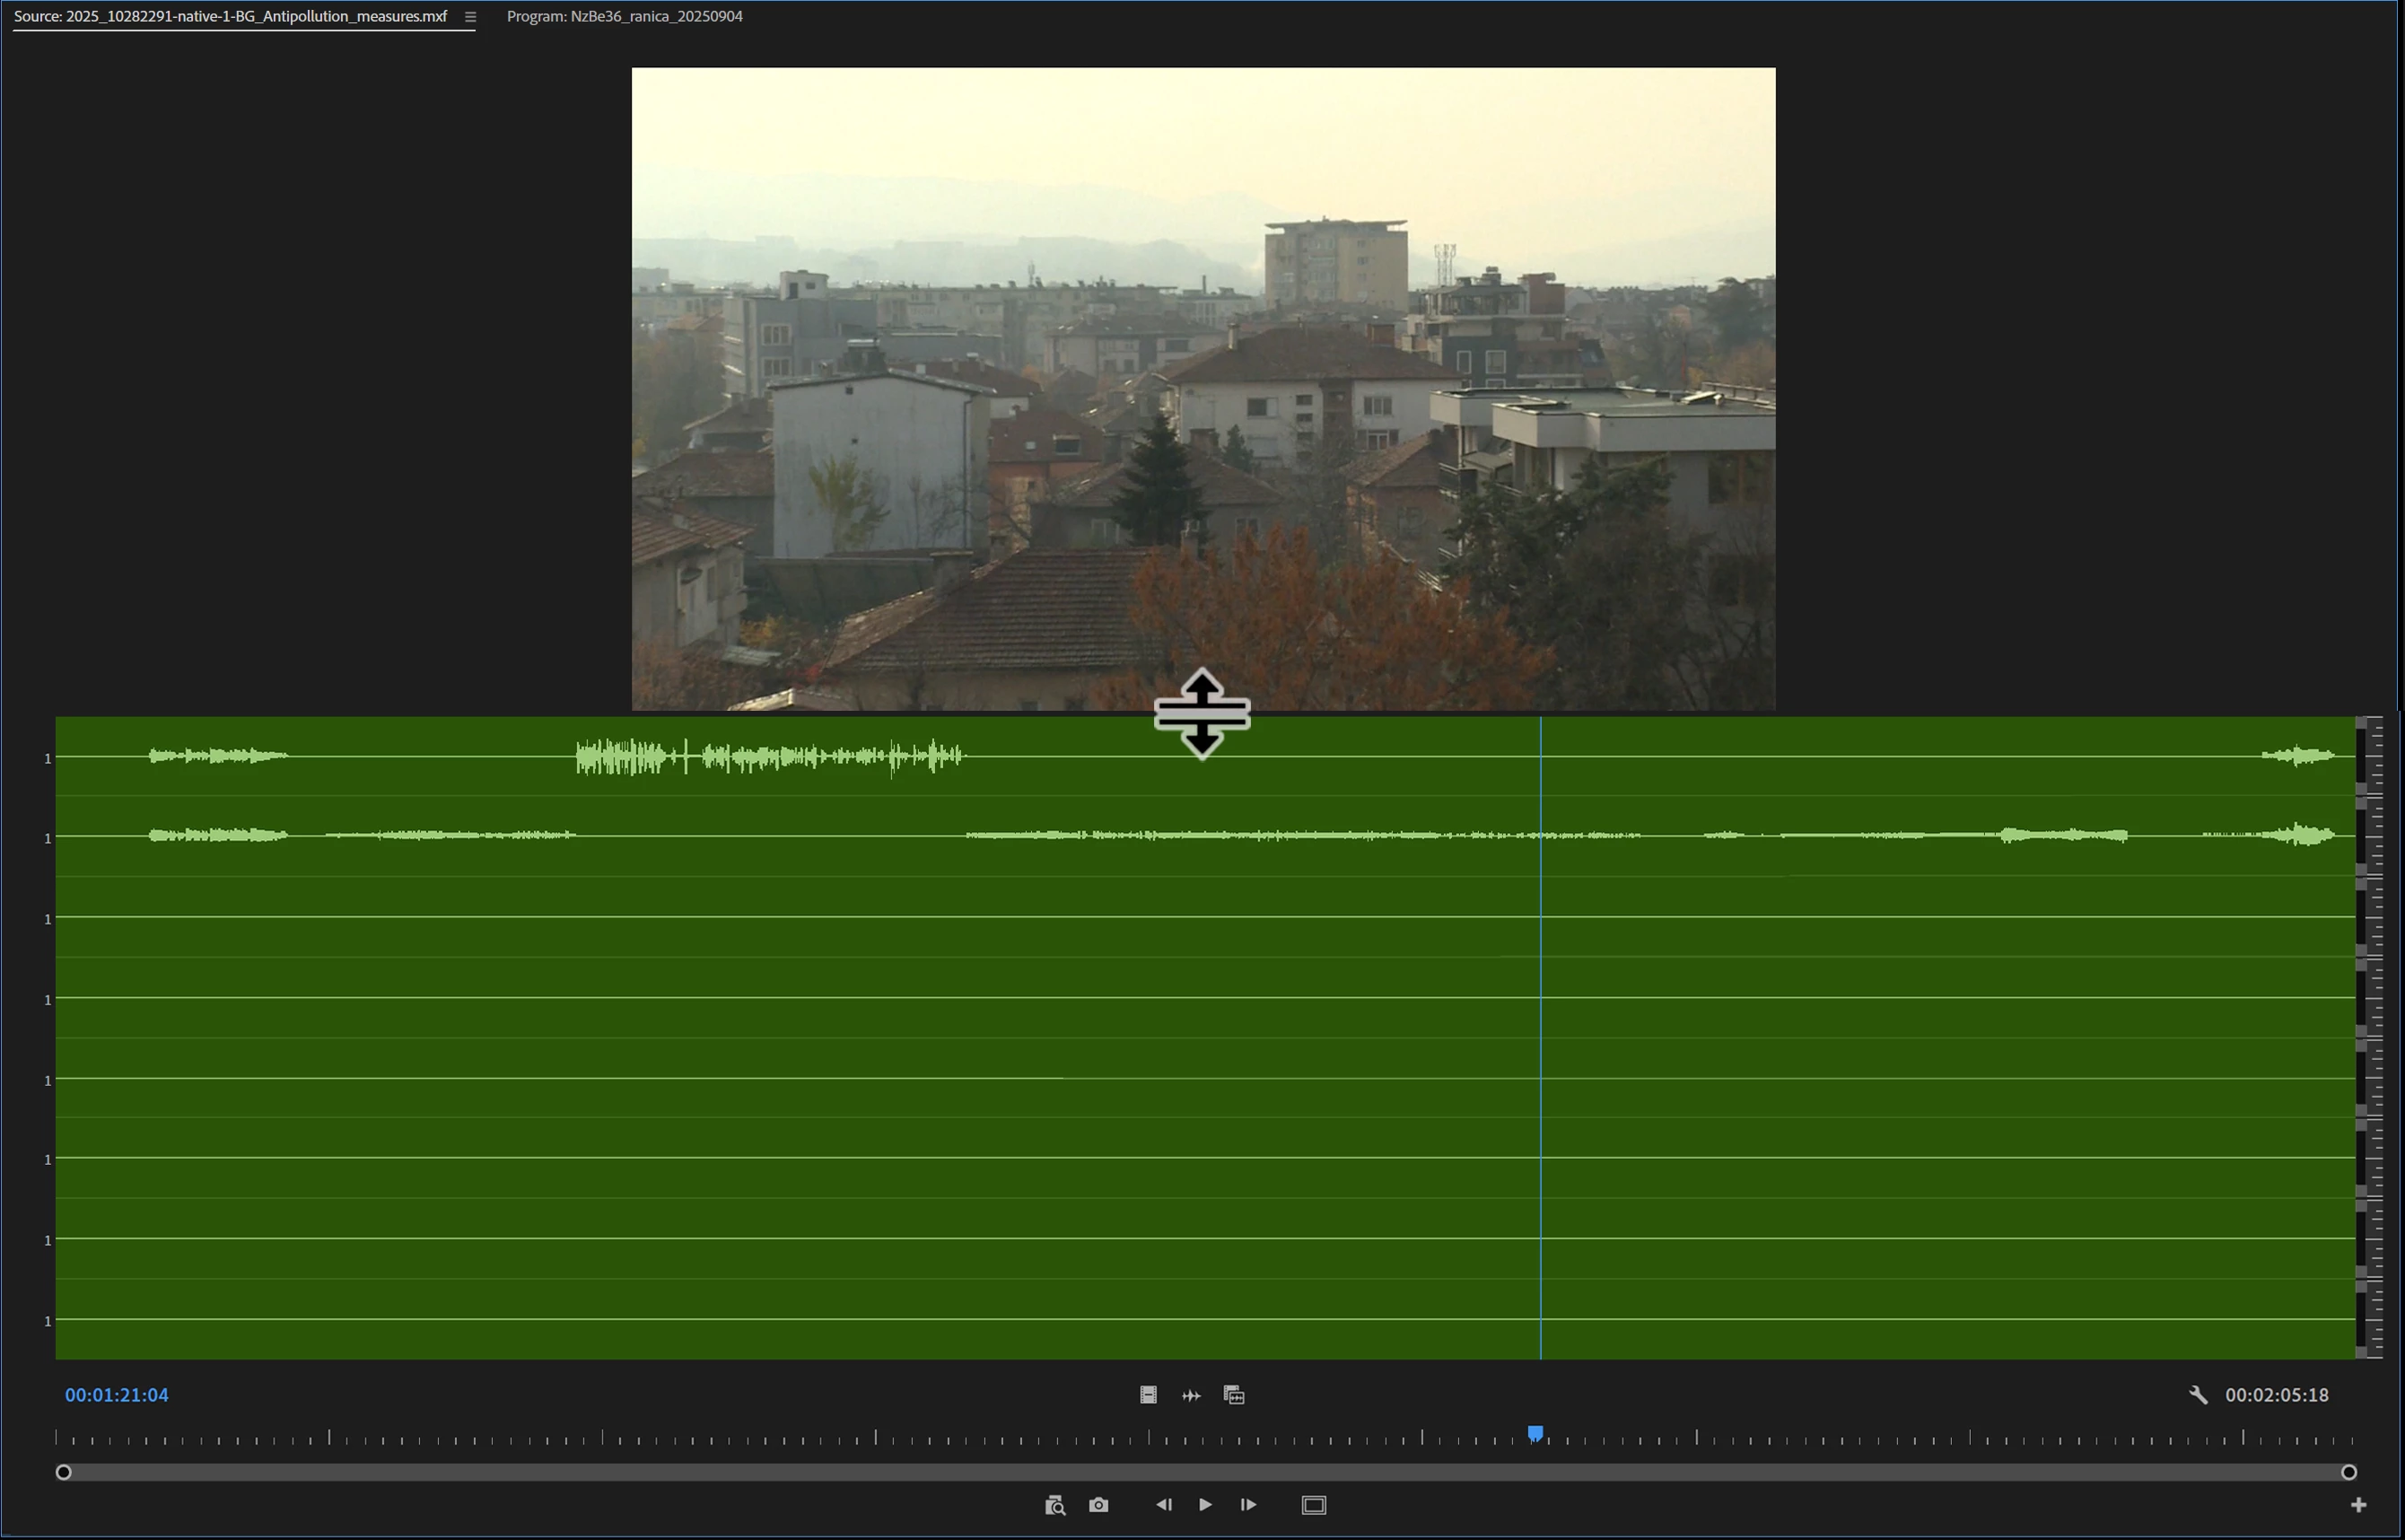Open the wrench Settings menu
2405x1540 pixels.
(x=2197, y=1395)
